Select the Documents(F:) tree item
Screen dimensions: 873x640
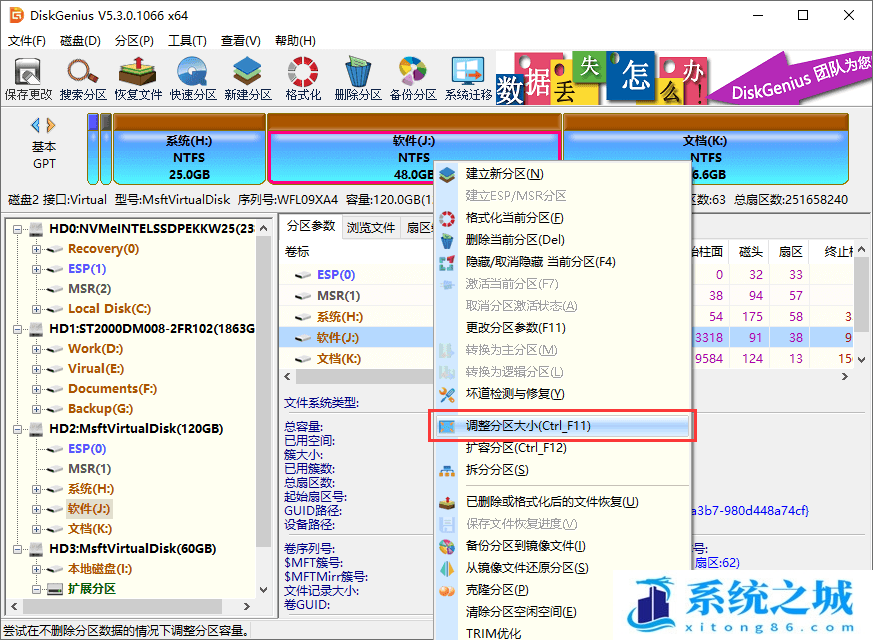point(112,389)
